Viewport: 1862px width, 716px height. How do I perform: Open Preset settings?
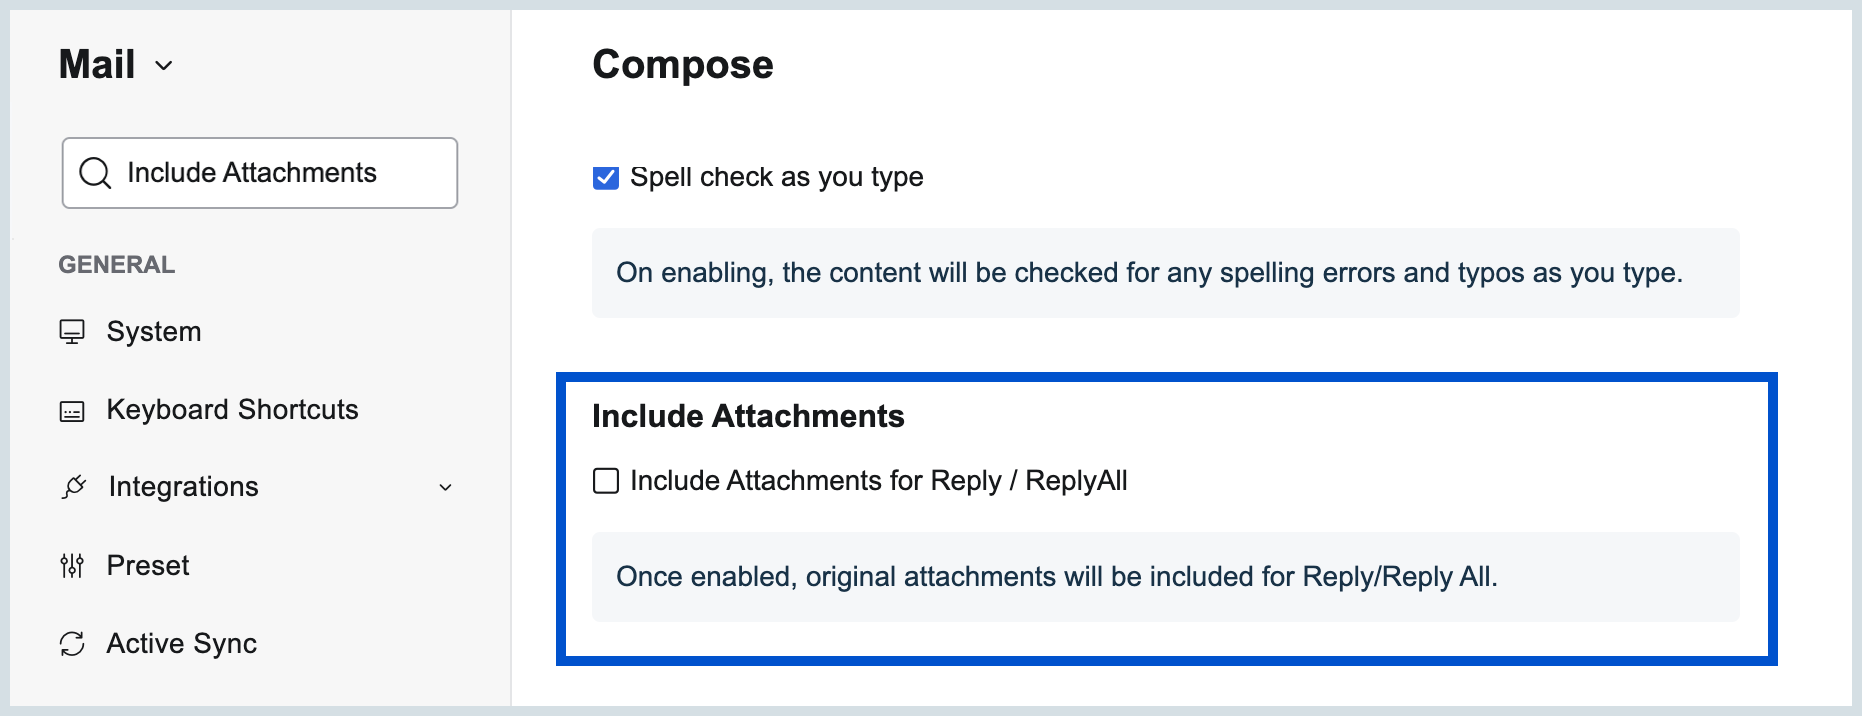point(147,564)
